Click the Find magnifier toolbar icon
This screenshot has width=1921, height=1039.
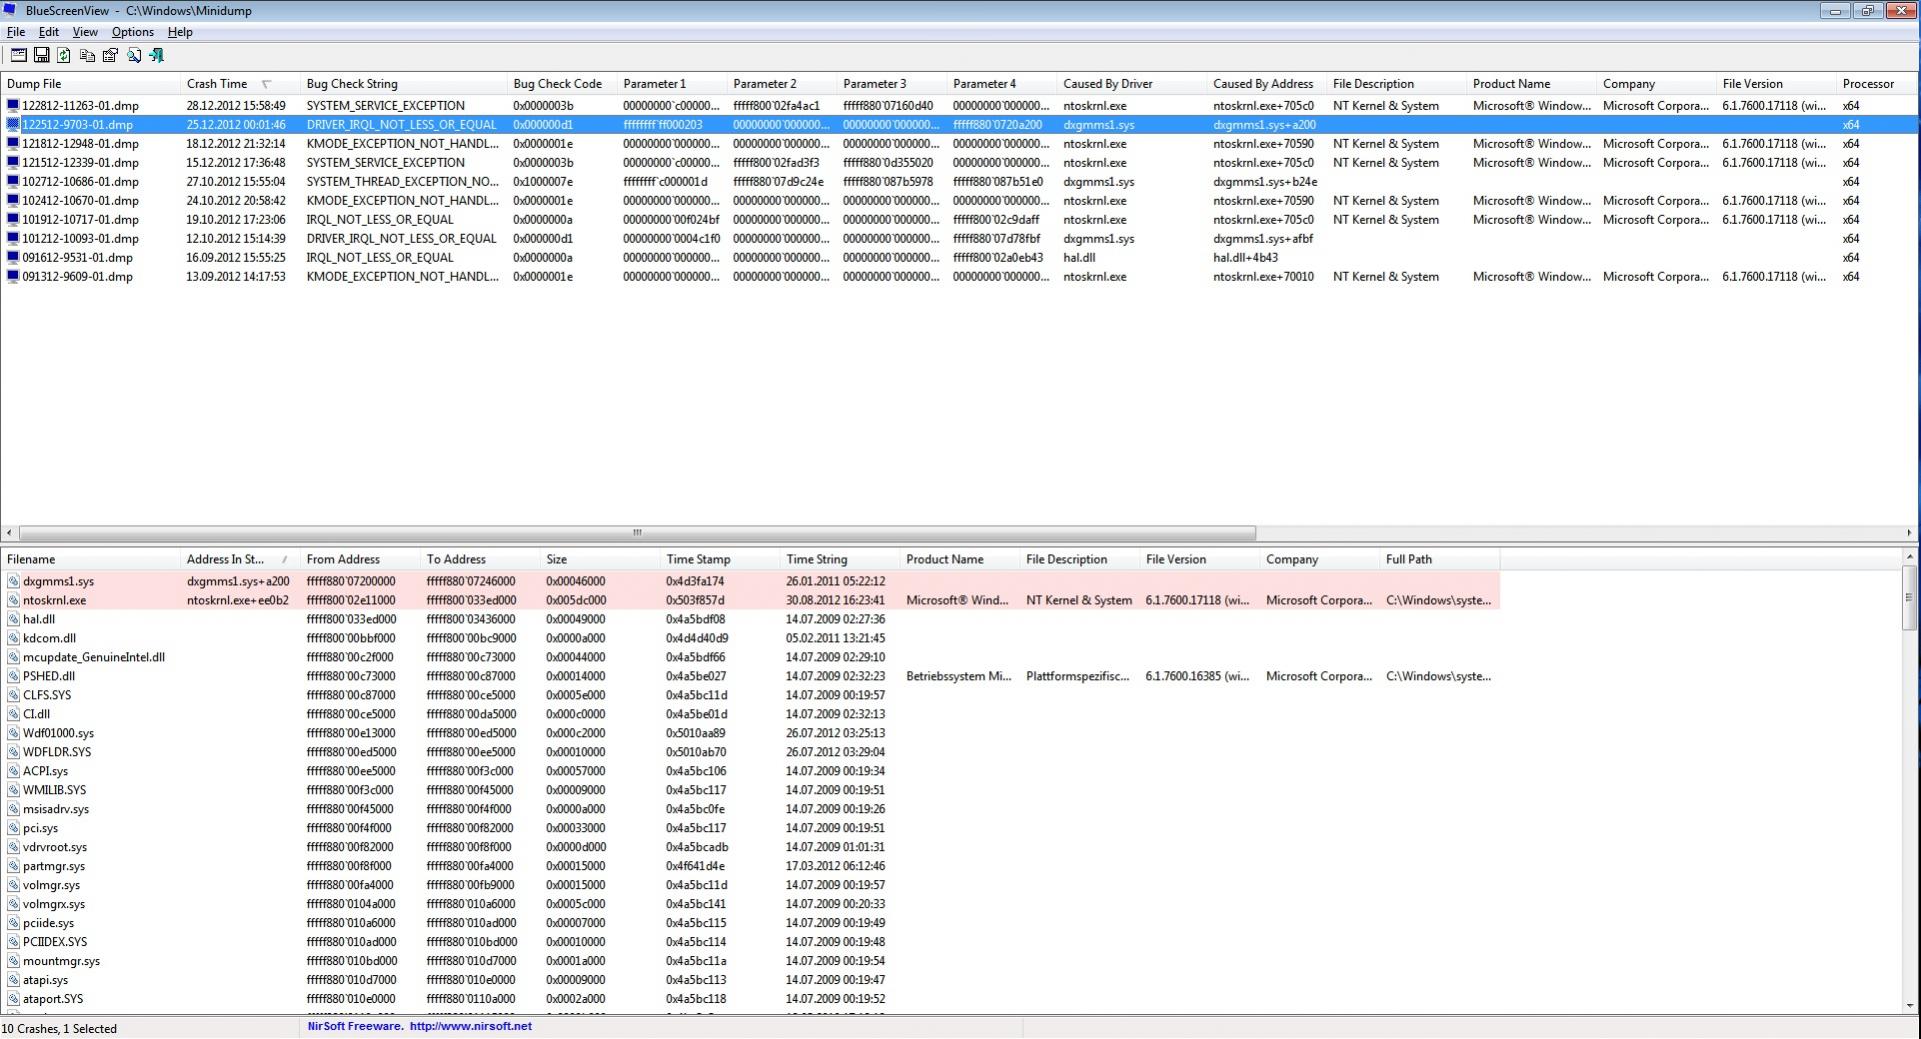133,56
